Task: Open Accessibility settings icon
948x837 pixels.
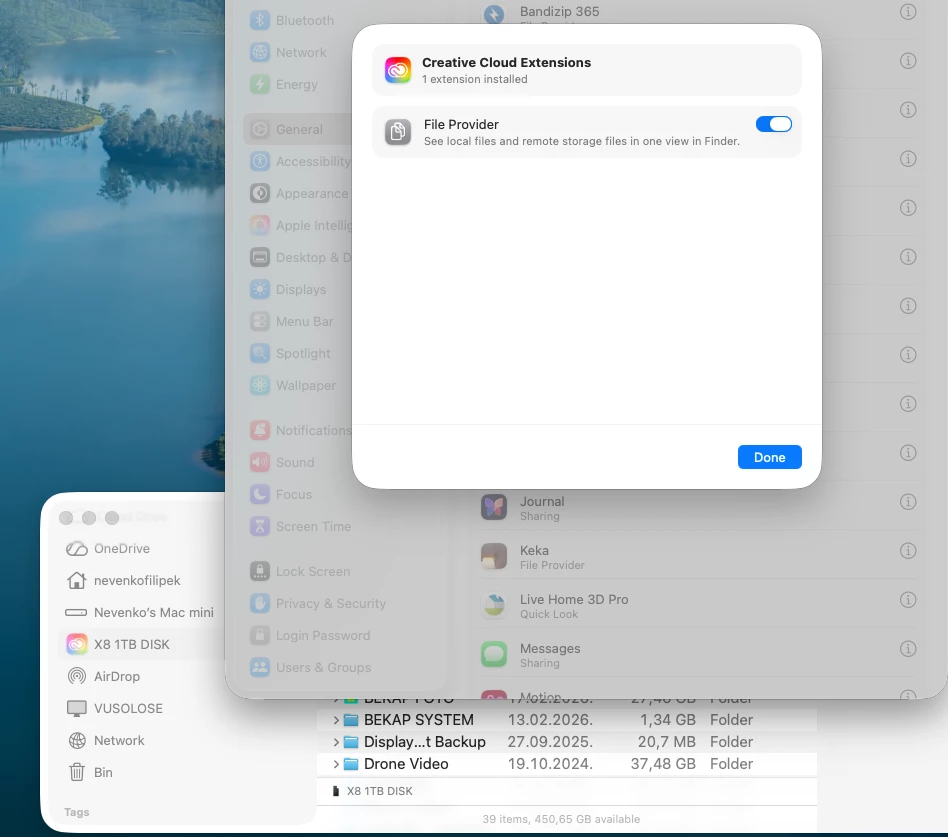Action: (260, 161)
